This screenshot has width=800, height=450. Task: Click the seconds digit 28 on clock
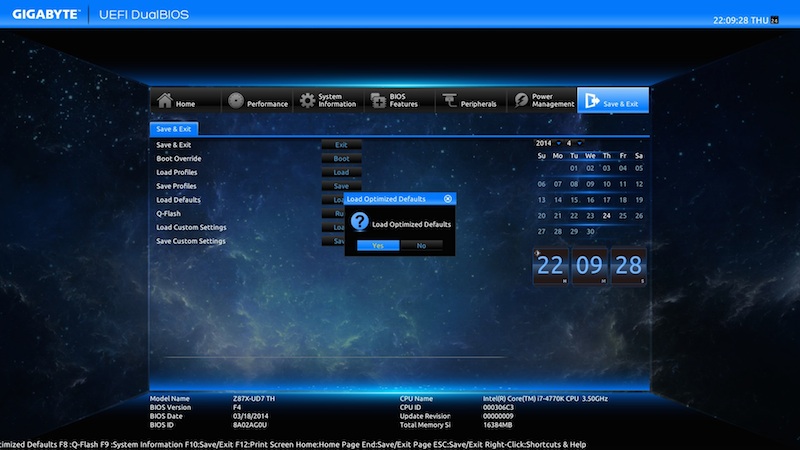pyautogui.click(x=629, y=266)
